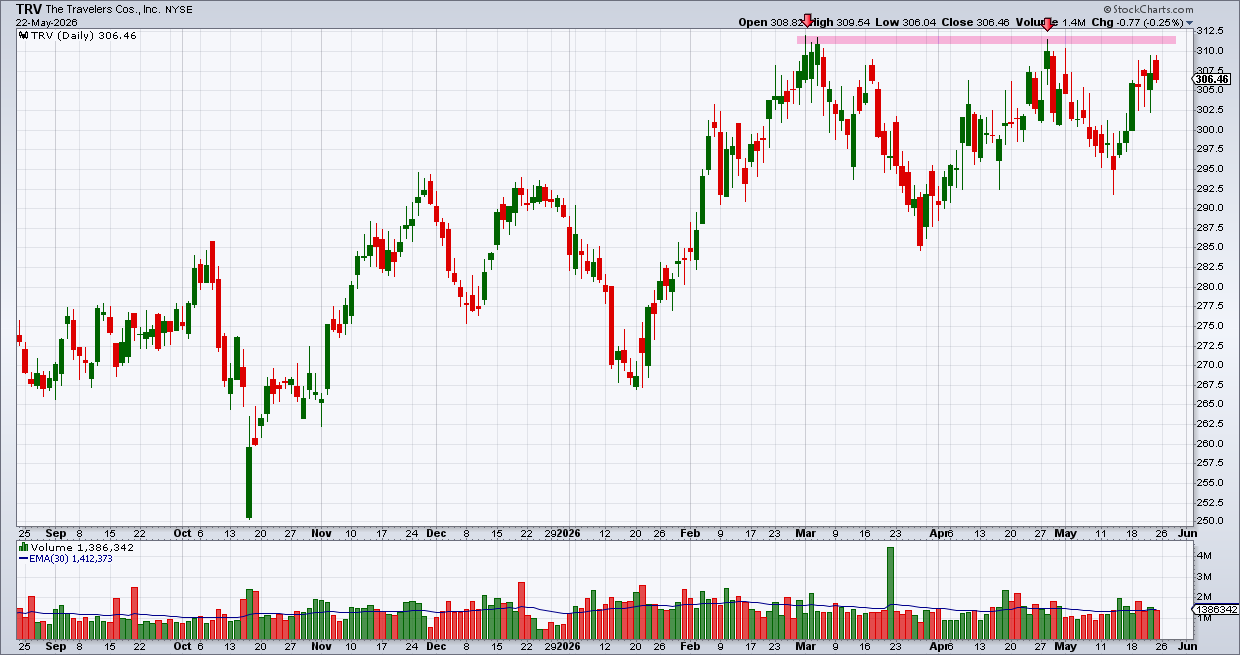Click the High 309.54 value in the header
Viewport: 1240px width, 655px height.
(842, 22)
